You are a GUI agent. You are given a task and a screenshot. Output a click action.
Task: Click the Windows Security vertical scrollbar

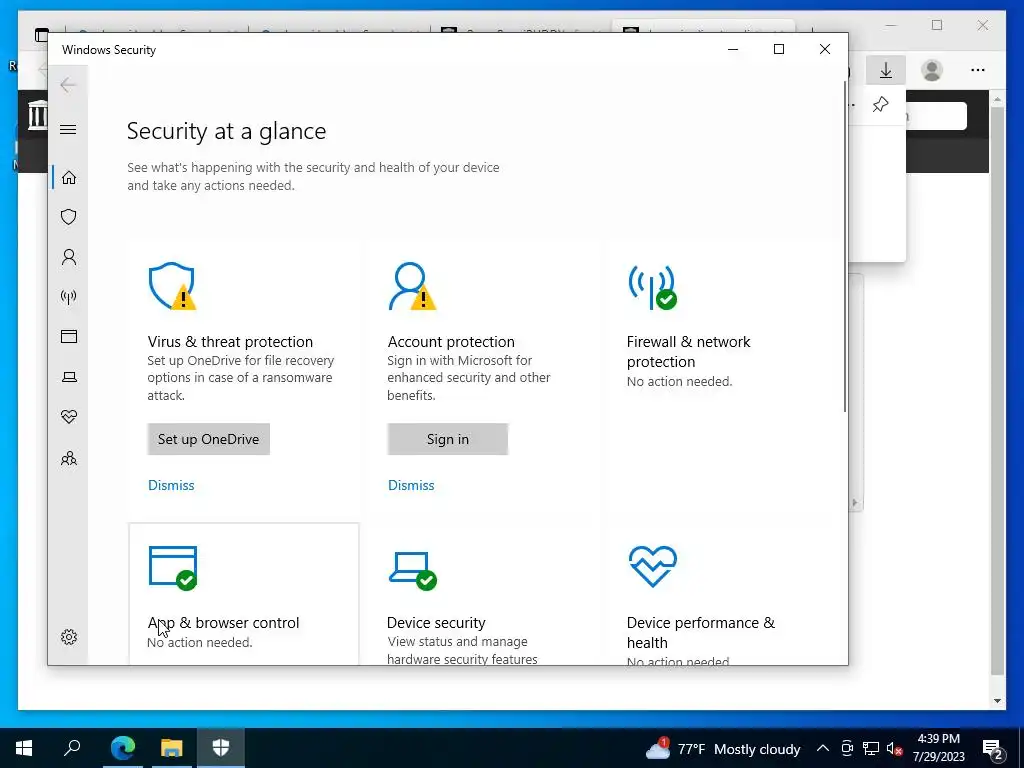click(844, 246)
